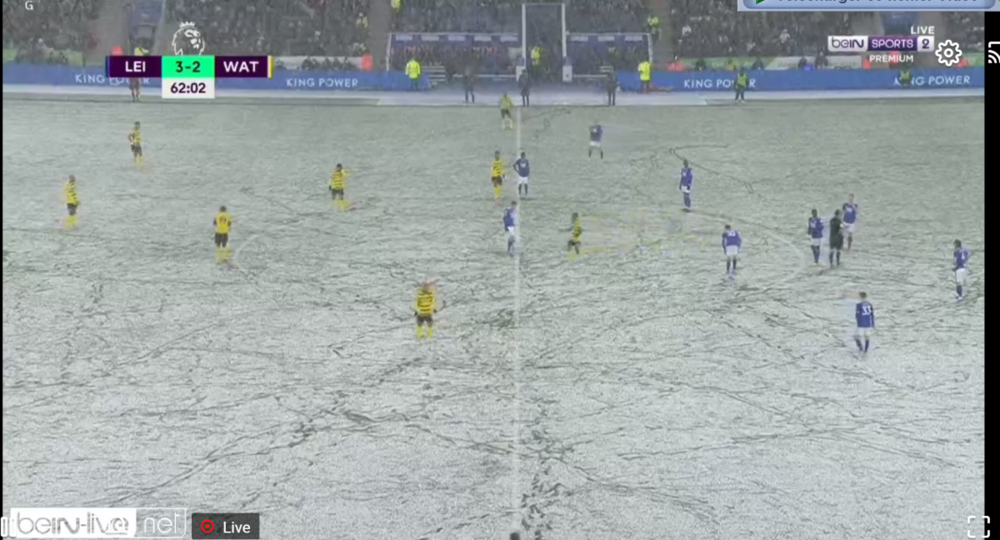Cast the stream to another device
Screen dimensions: 1000x540
click(x=994, y=53)
